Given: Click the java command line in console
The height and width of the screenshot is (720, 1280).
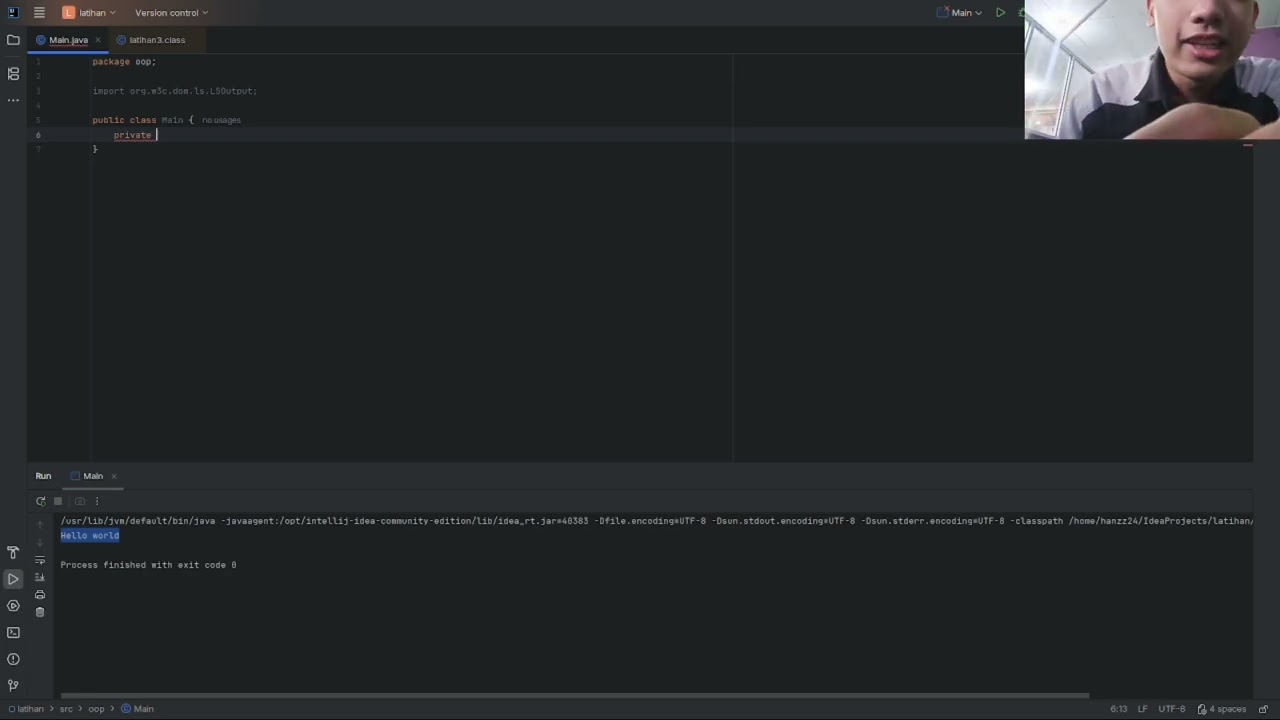Looking at the screenshot, I should [656, 521].
